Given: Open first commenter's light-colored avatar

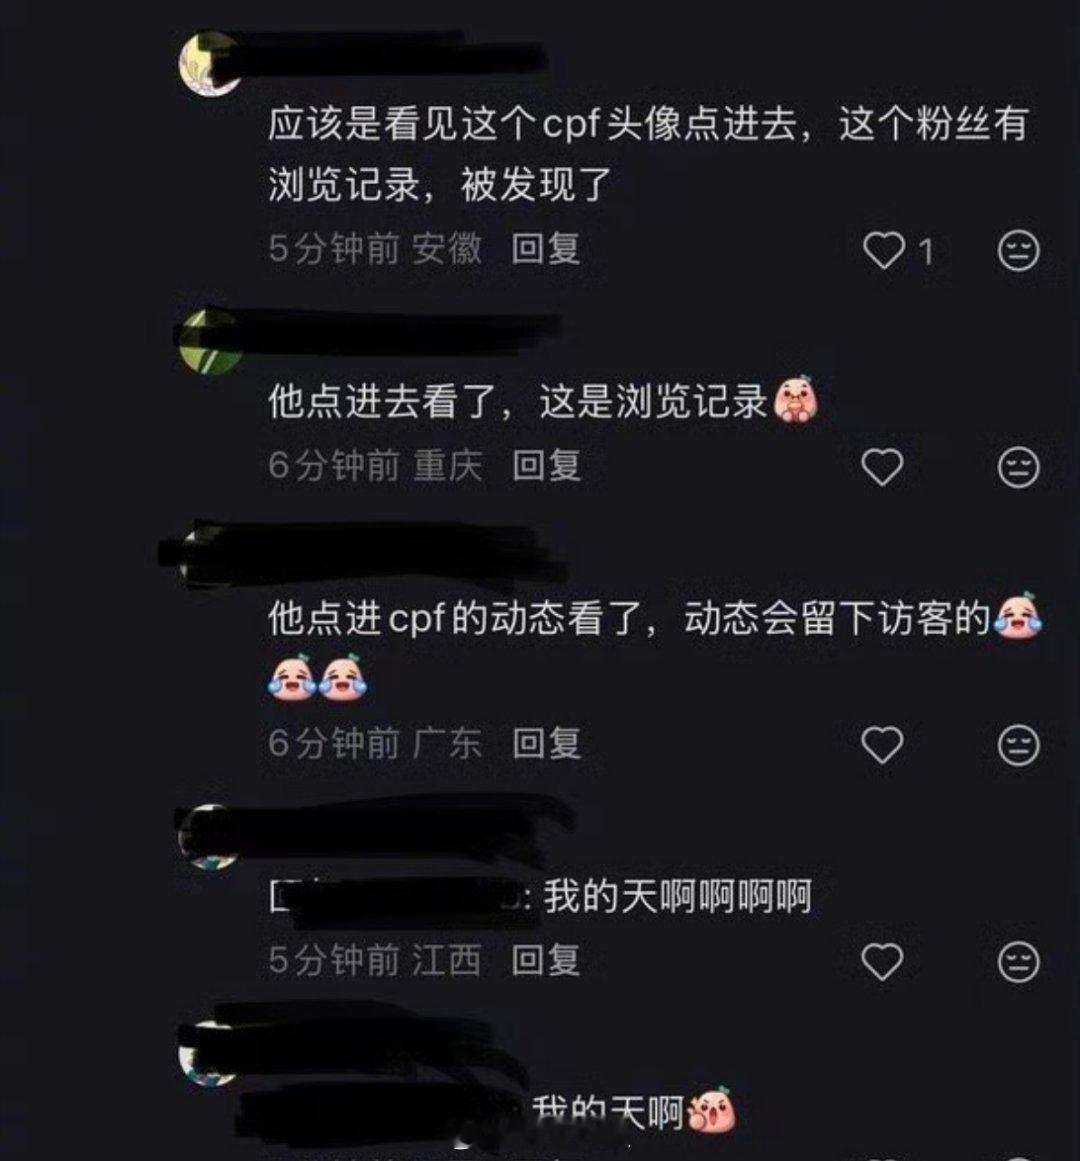Looking at the screenshot, I should tap(209, 65).
